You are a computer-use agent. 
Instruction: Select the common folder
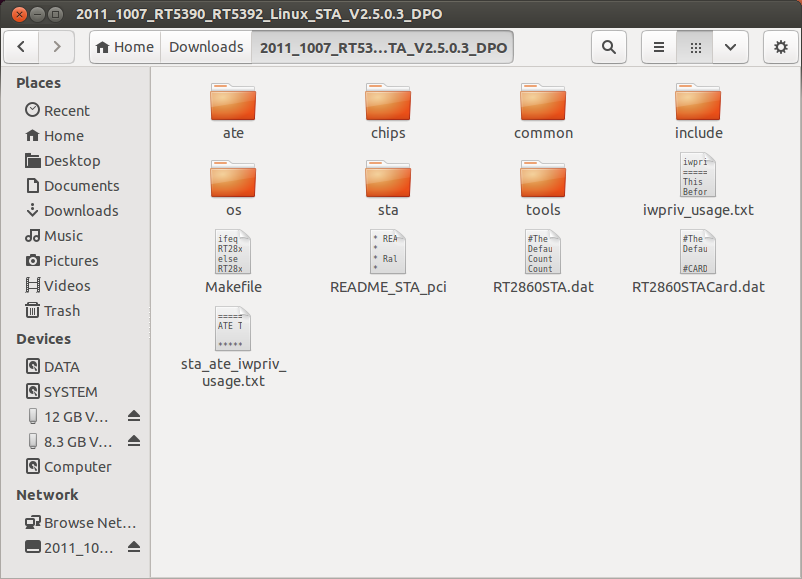pos(543,112)
